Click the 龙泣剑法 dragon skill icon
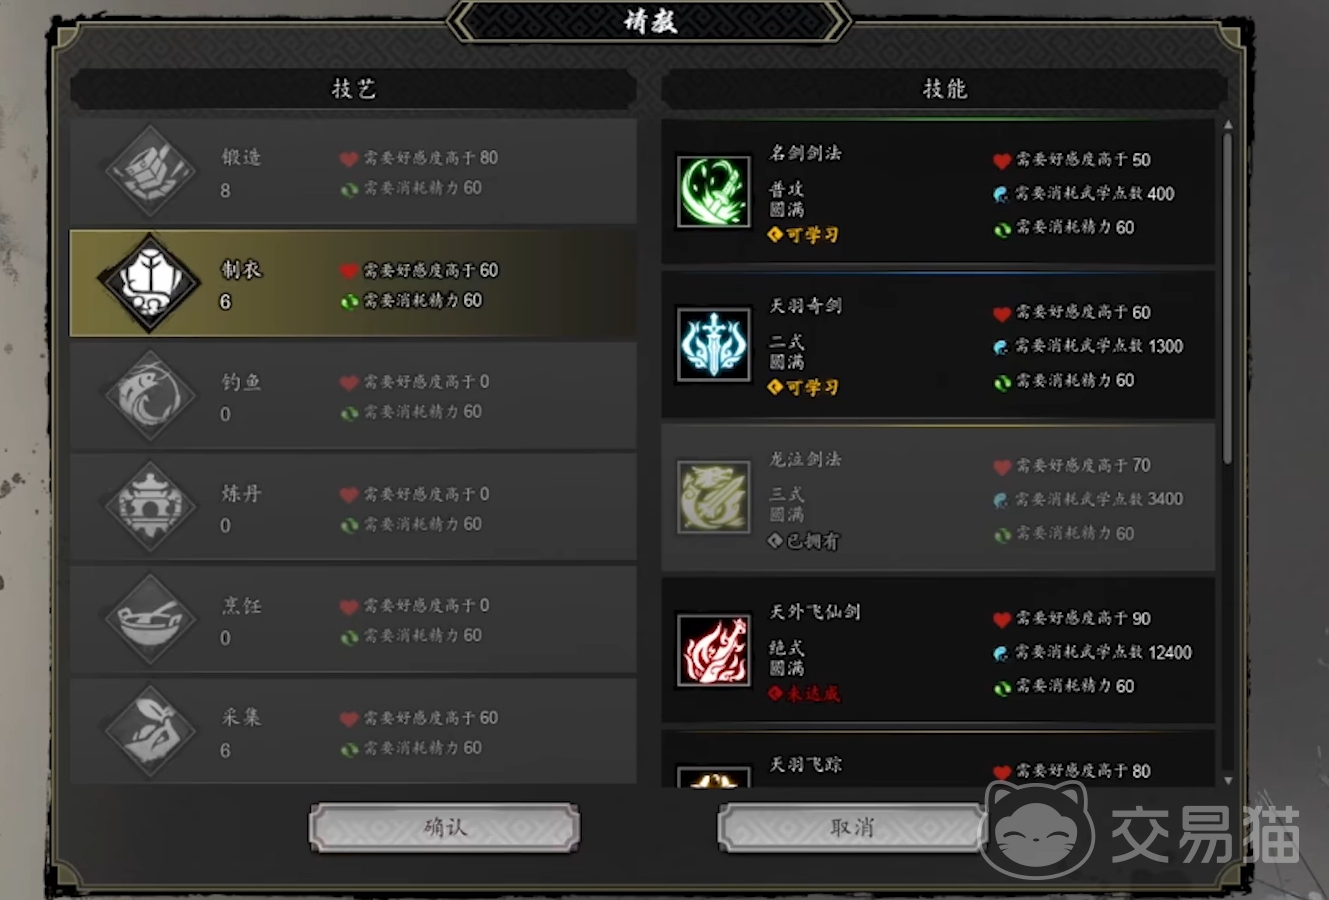Image resolution: width=1329 pixels, height=900 pixels. 713,497
